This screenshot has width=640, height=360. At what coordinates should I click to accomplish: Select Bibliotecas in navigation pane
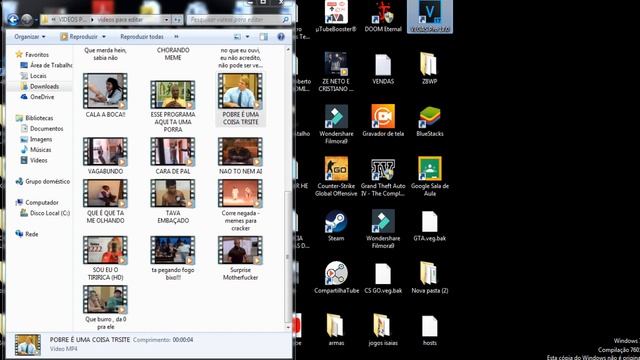pyautogui.click(x=34, y=118)
